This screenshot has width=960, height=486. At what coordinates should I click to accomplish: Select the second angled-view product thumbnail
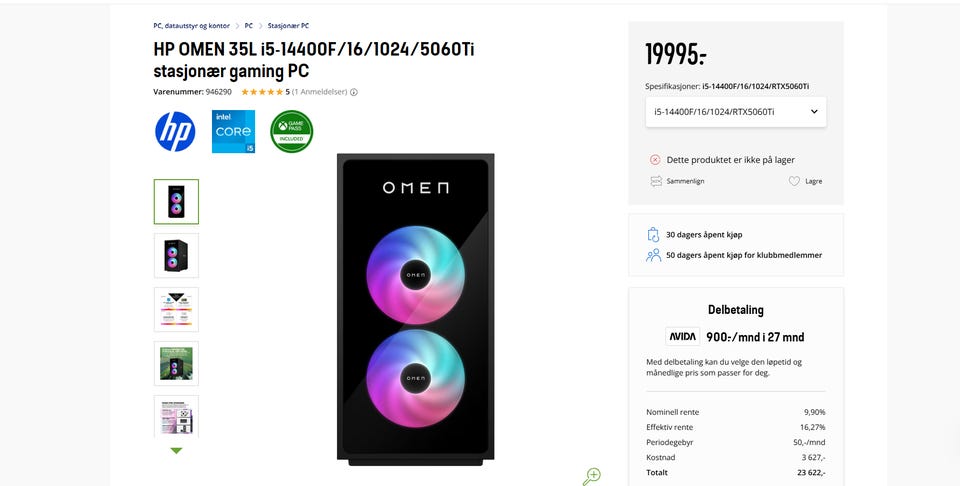176,256
